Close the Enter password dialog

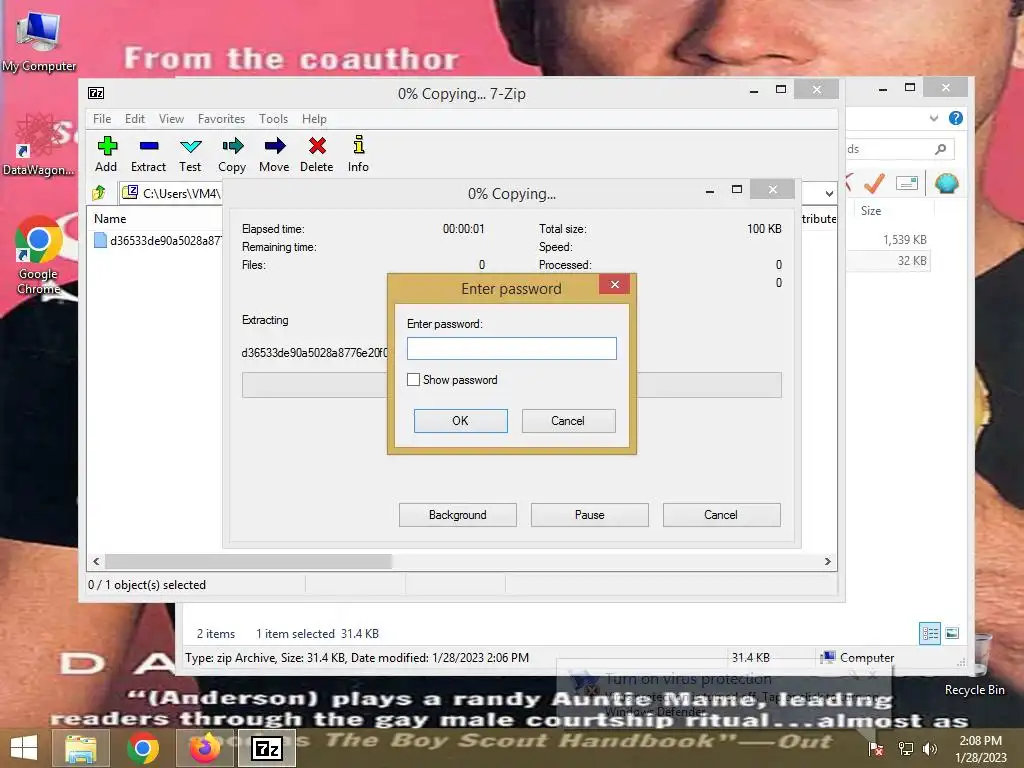coord(614,284)
